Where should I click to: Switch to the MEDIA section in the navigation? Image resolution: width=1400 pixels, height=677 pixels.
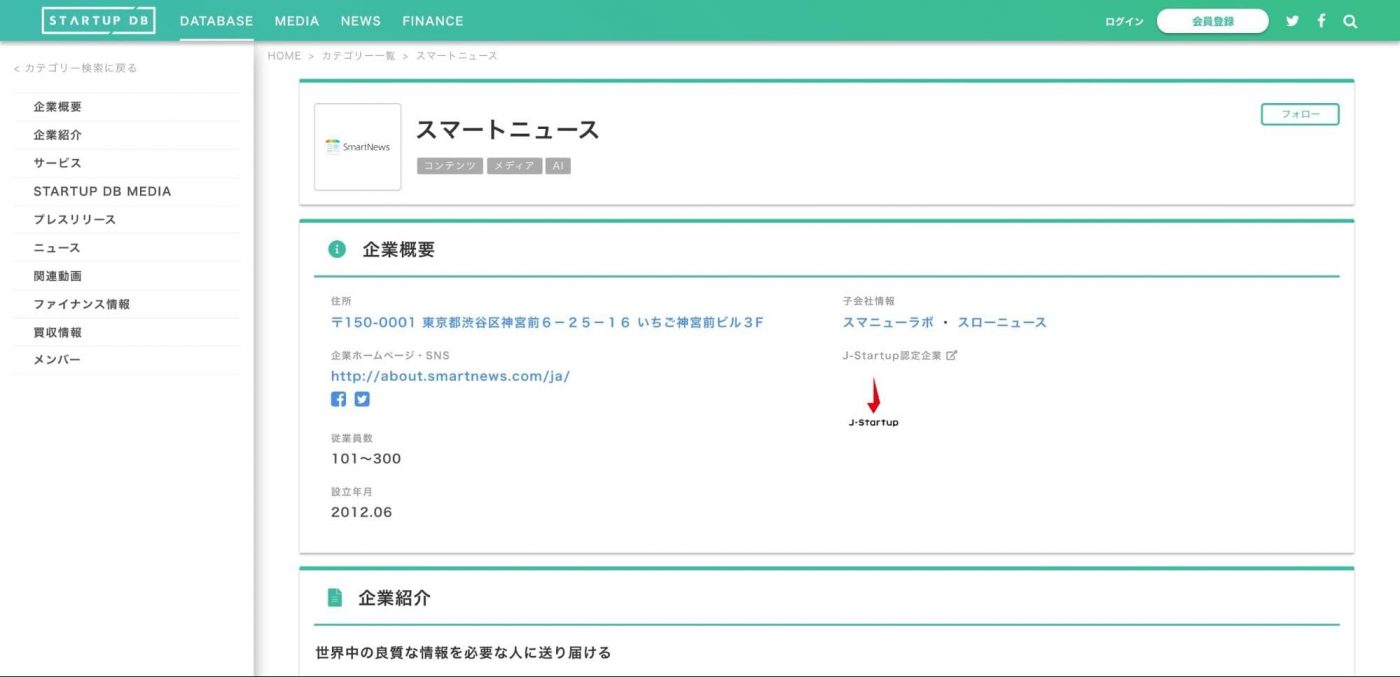click(296, 20)
